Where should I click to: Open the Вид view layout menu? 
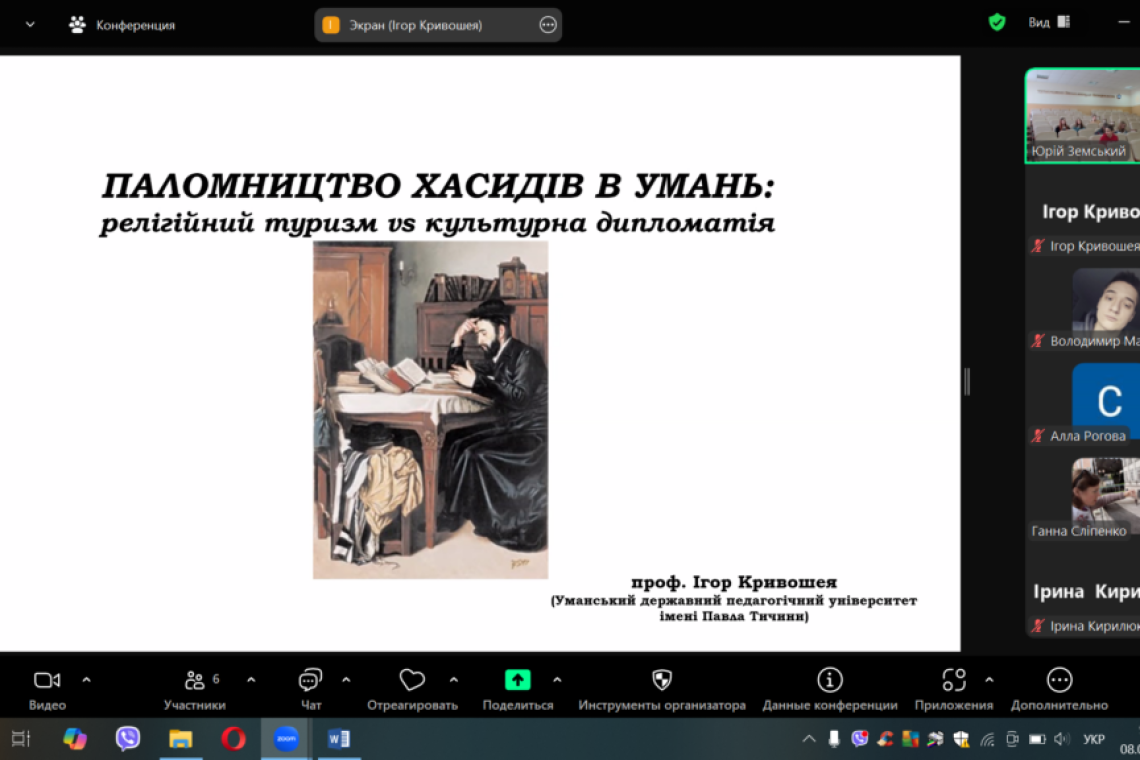(1049, 23)
